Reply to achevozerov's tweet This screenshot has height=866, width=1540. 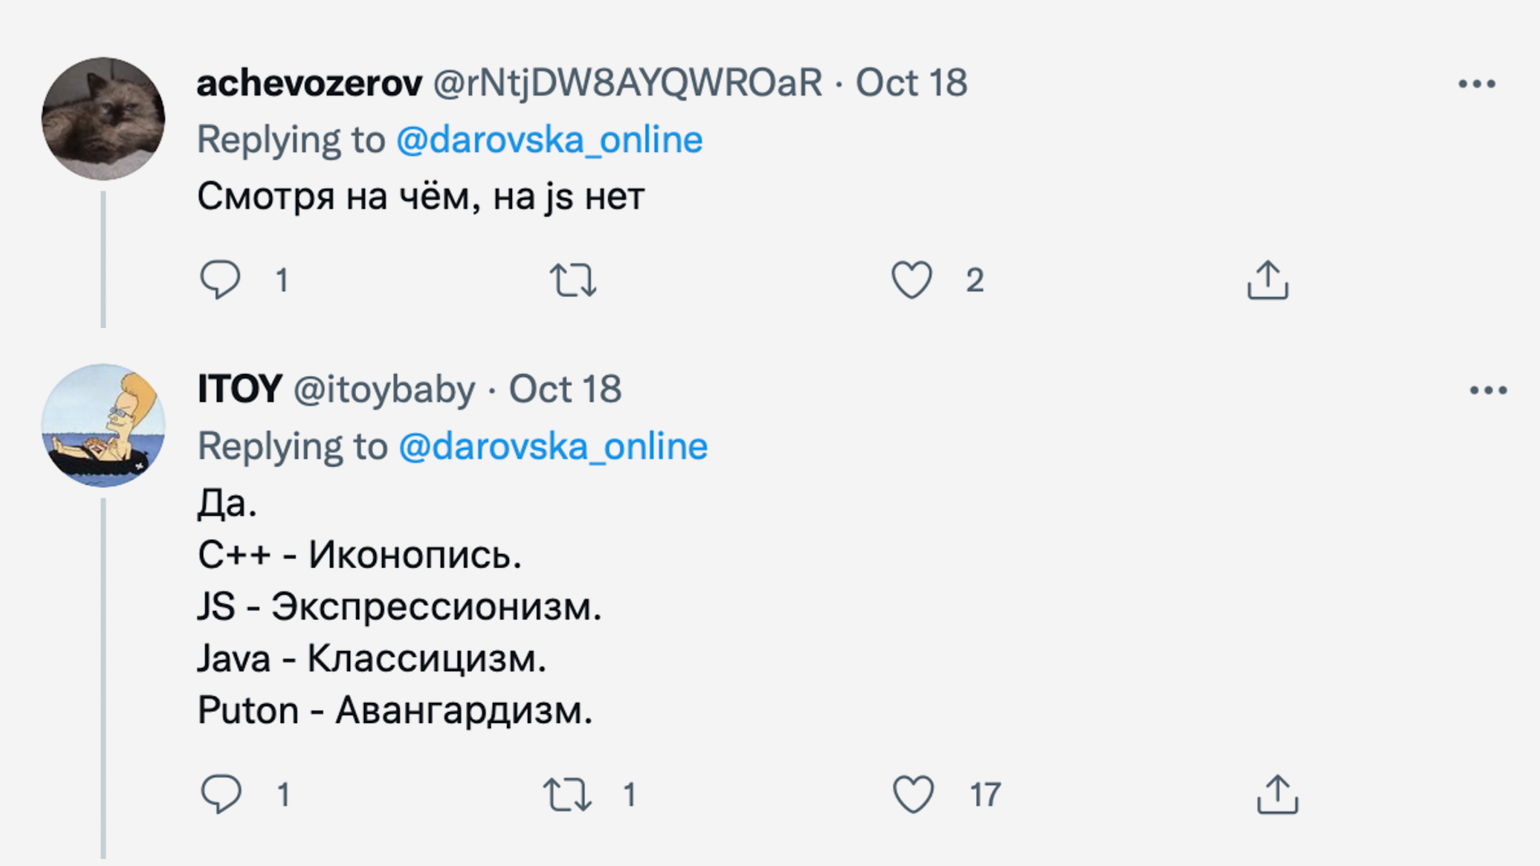[x=220, y=280]
